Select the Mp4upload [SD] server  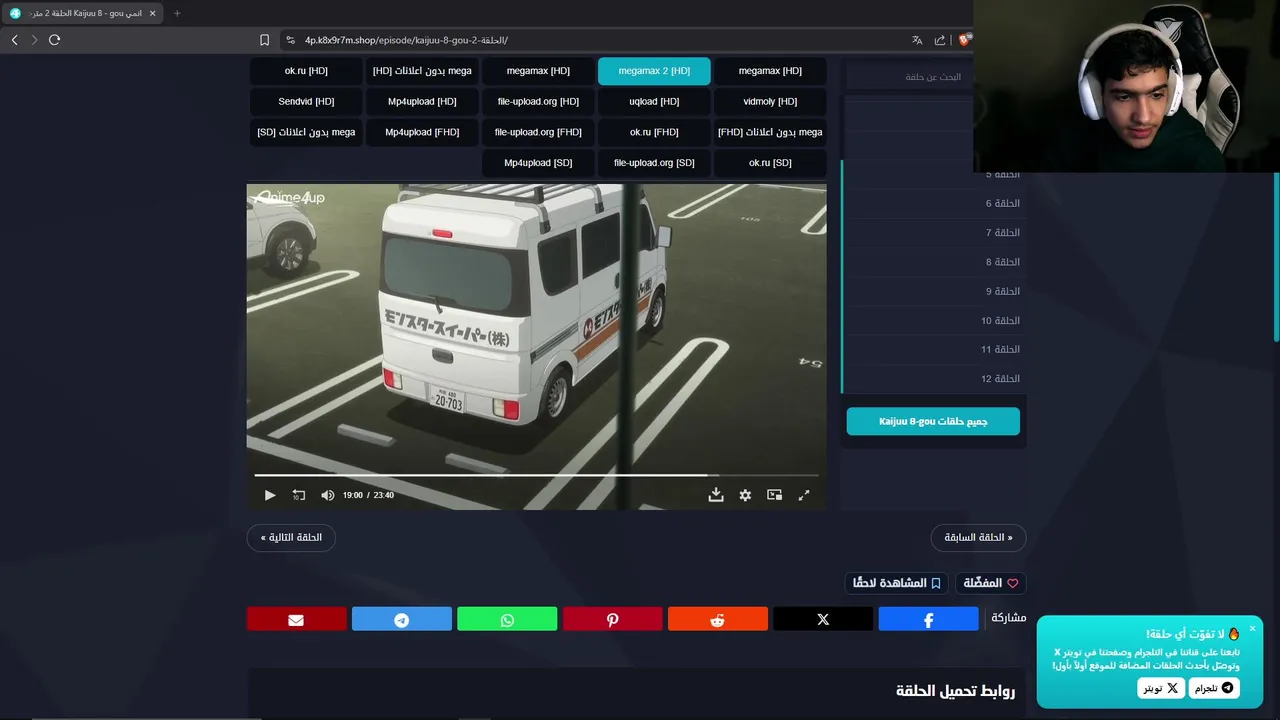pyautogui.click(x=538, y=163)
